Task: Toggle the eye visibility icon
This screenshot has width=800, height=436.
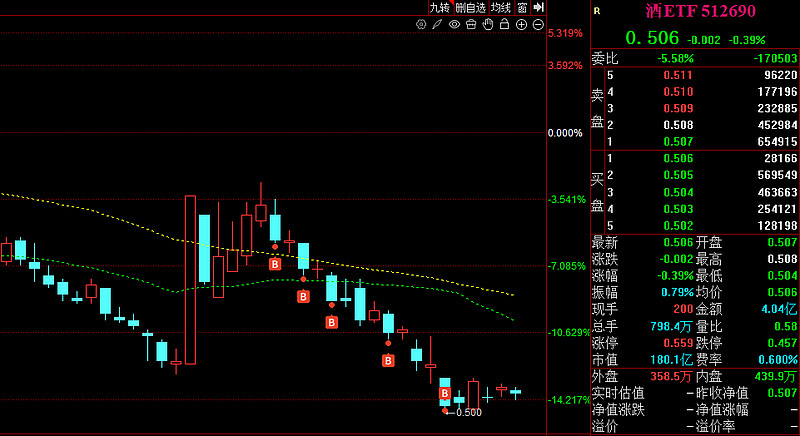Action: coord(454,24)
